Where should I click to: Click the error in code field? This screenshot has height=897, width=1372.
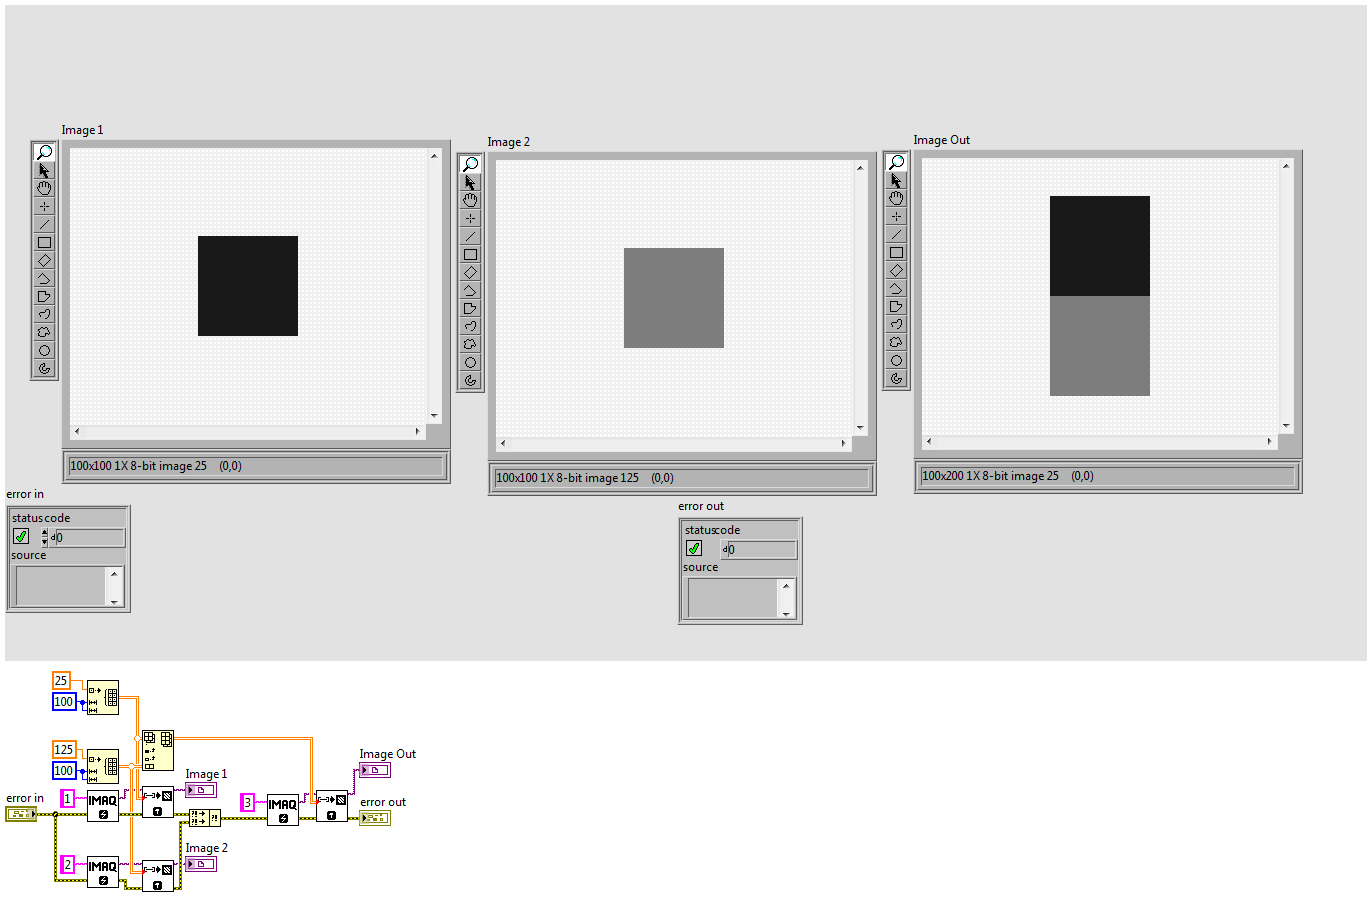[88, 537]
